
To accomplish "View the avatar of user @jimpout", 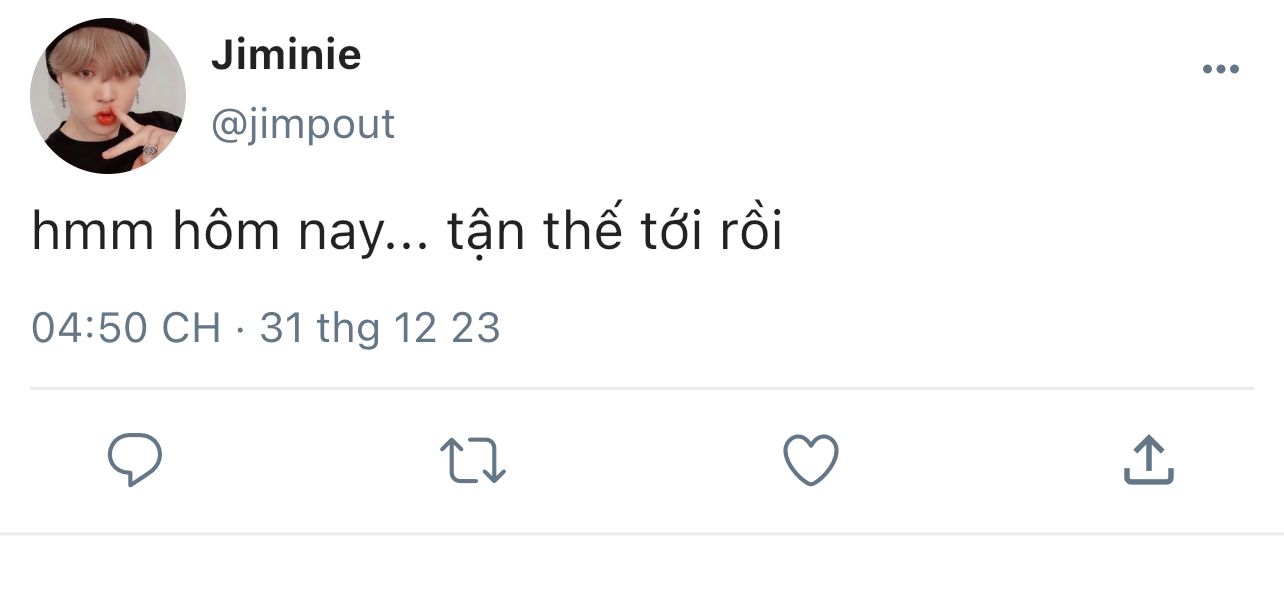I will pos(108,96).
